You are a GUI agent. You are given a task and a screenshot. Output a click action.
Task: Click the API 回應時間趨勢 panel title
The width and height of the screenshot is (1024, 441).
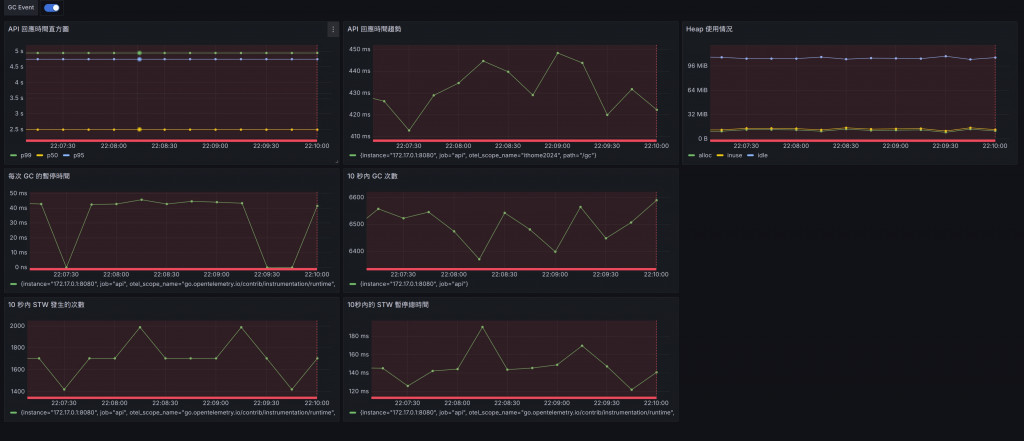(x=375, y=29)
